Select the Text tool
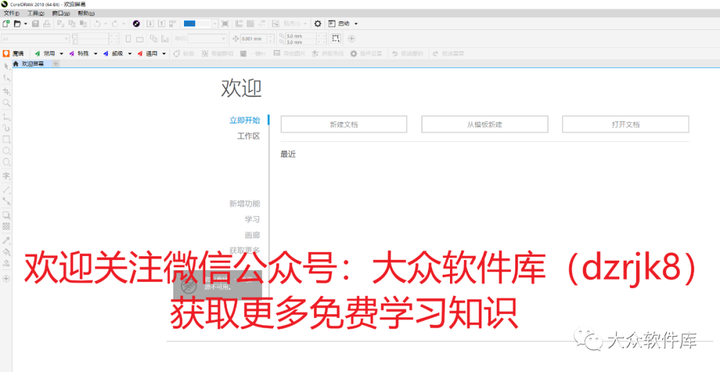Screen dimensions: 720x372 6,175
